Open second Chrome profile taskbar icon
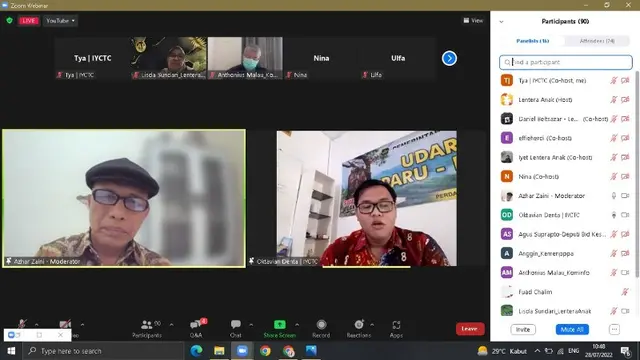 (288, 351)
